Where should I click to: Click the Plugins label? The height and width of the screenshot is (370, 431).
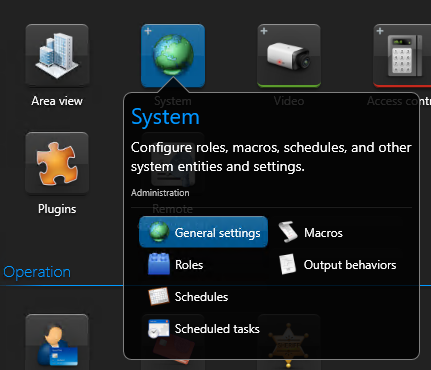coord(57,209)
